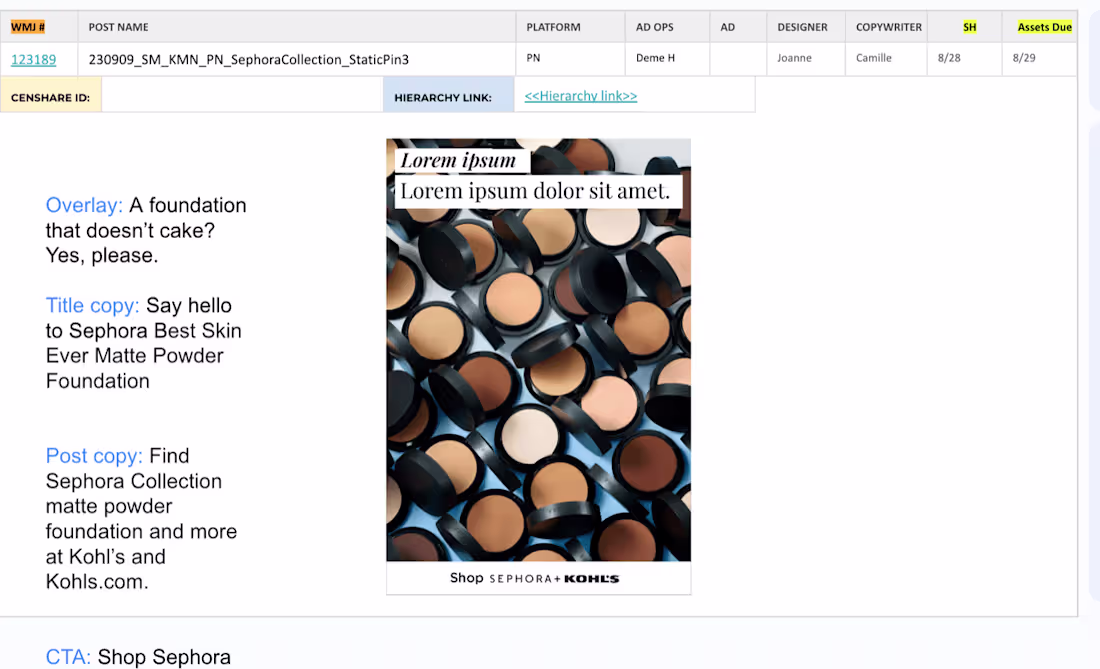Select the Overlay copy text block
The width and height of the screenshot is (1100, 669).
[146, 230]
